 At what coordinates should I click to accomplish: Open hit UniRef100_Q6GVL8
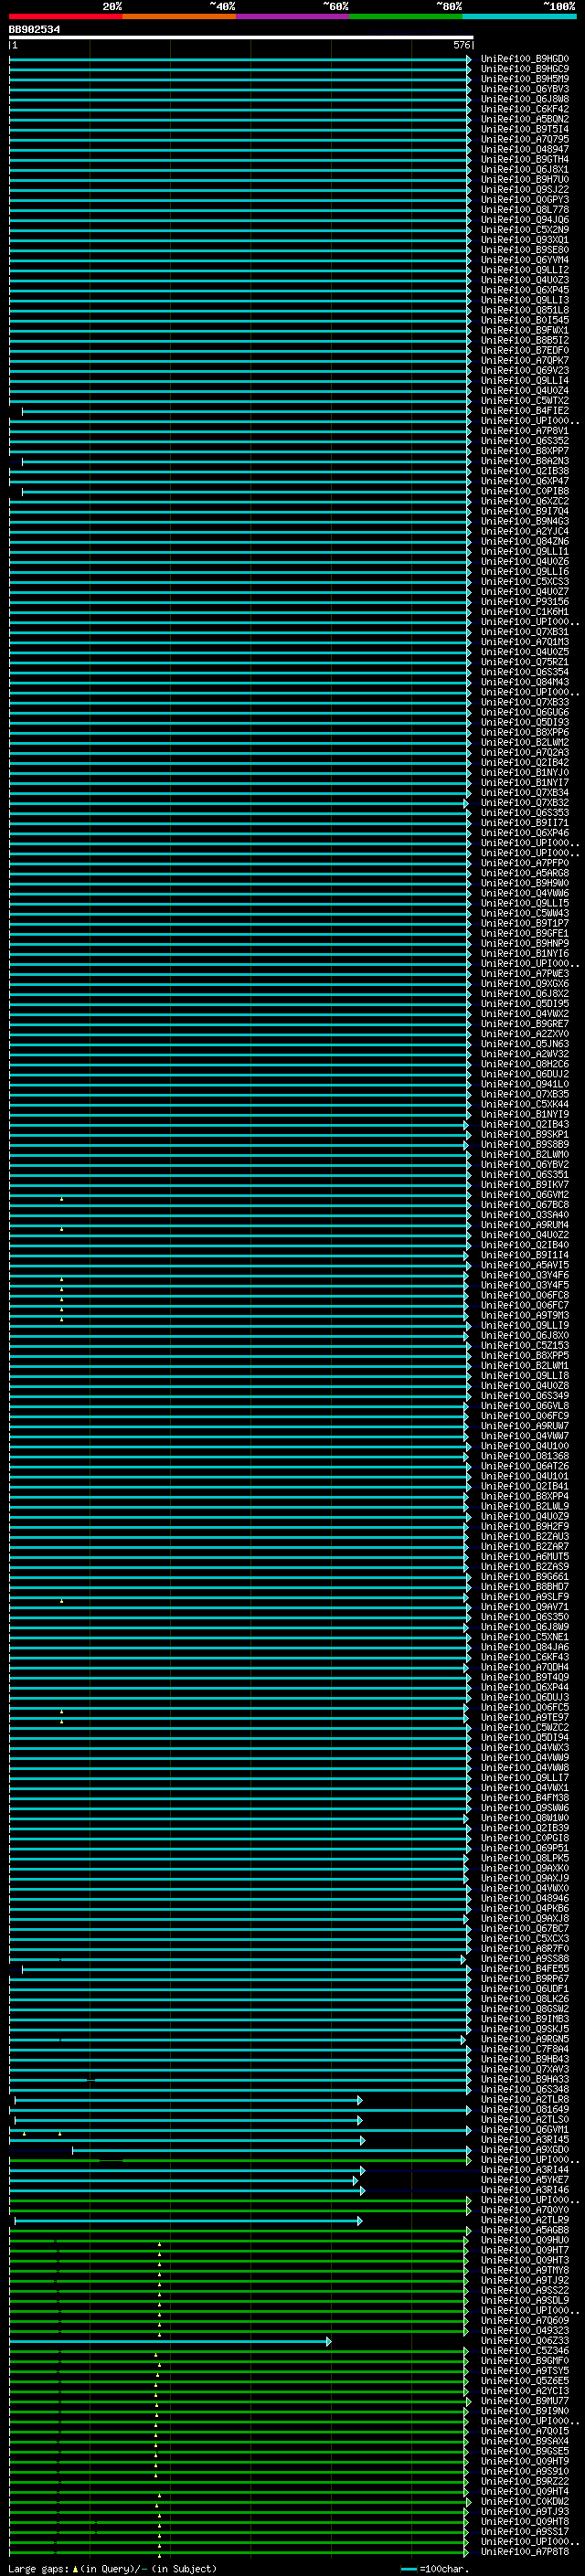525,1406
